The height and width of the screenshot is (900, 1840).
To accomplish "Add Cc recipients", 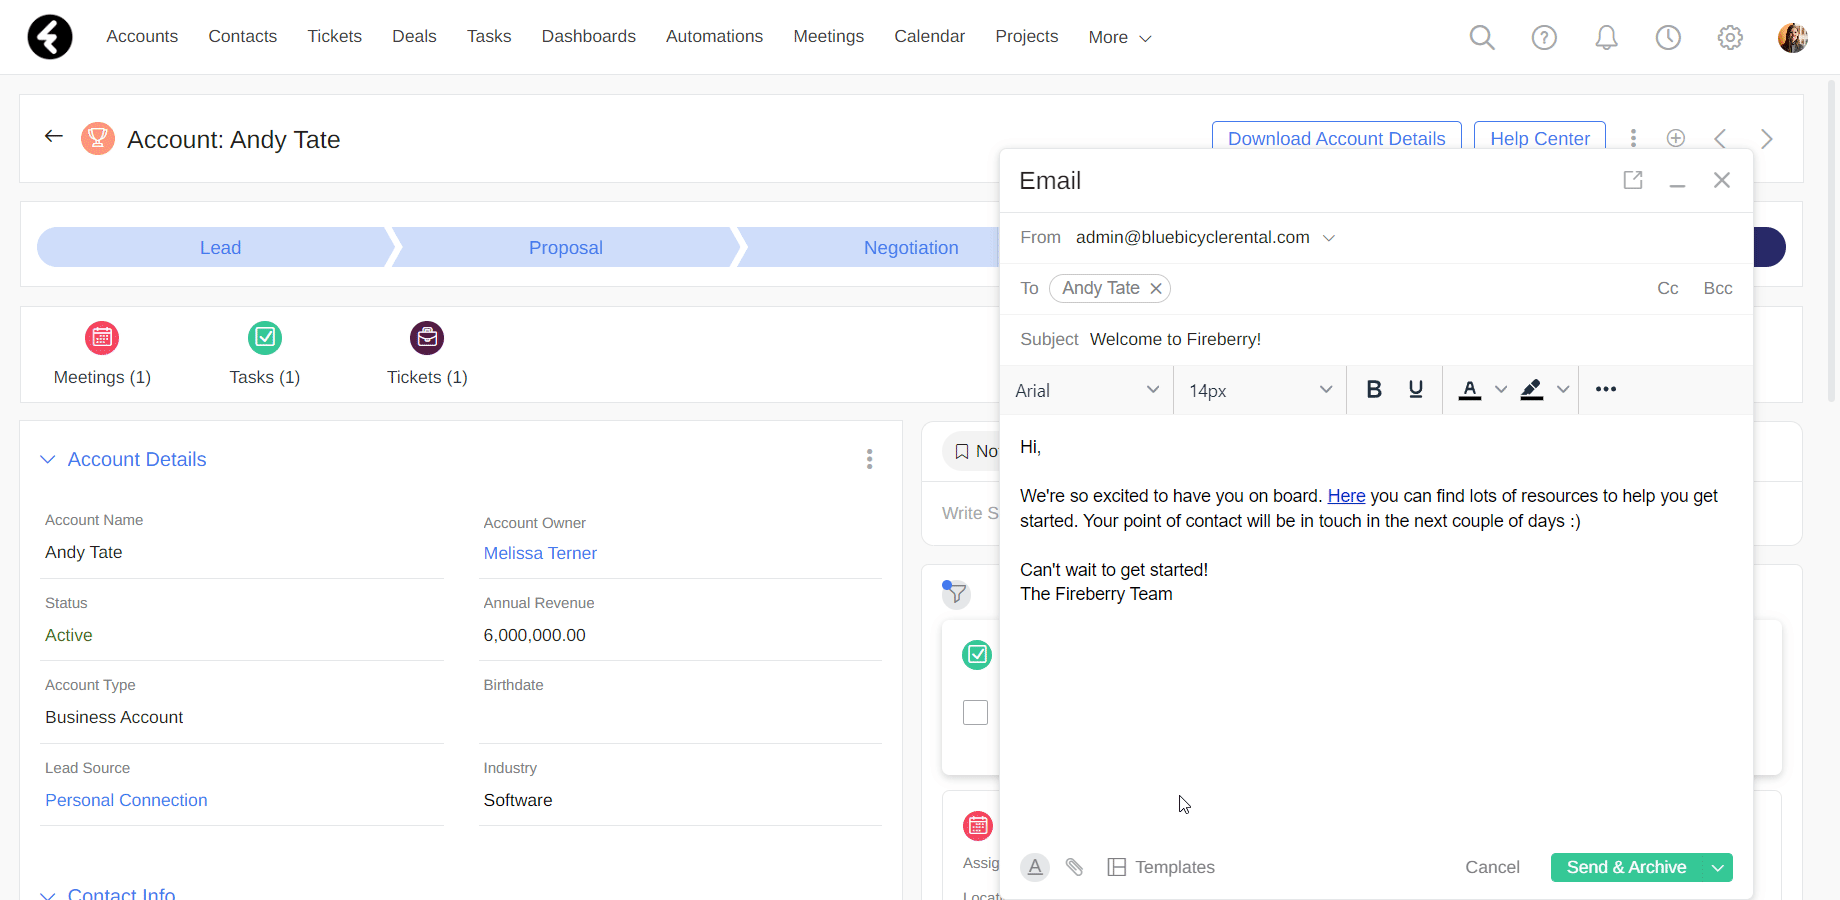I will tap(1668, 288).
